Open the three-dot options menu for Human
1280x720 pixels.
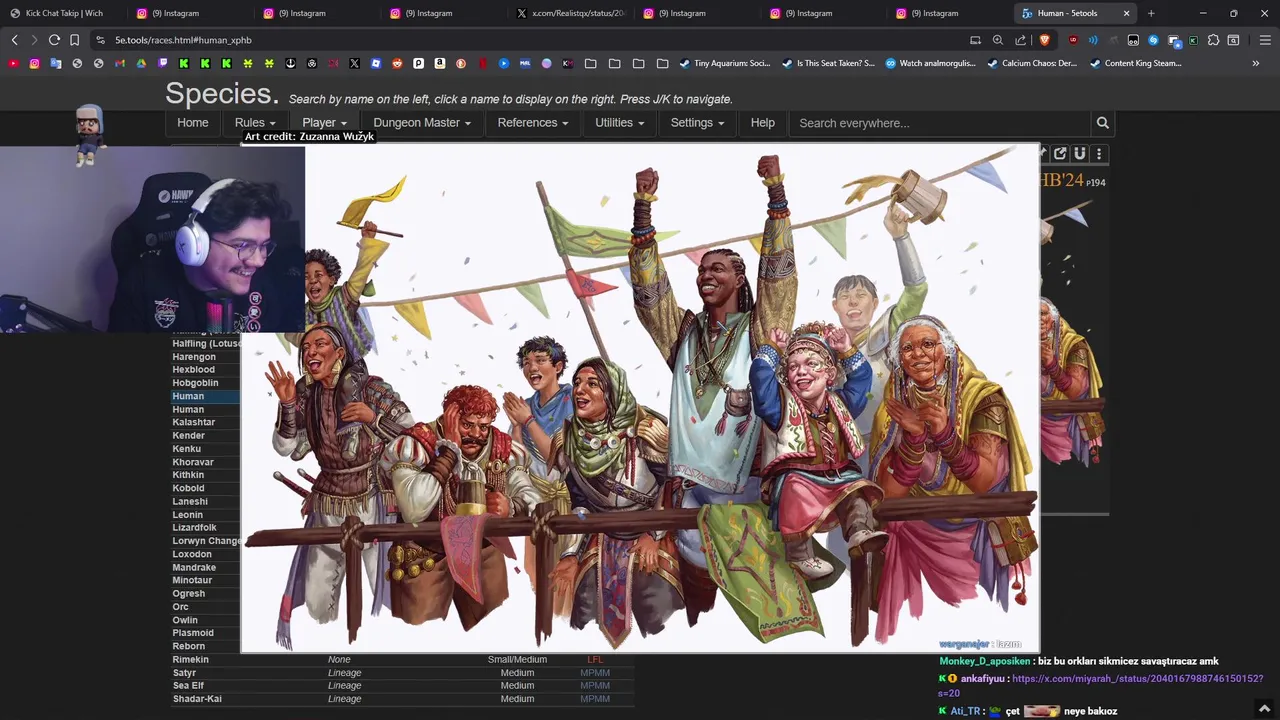click(1099, 153)
